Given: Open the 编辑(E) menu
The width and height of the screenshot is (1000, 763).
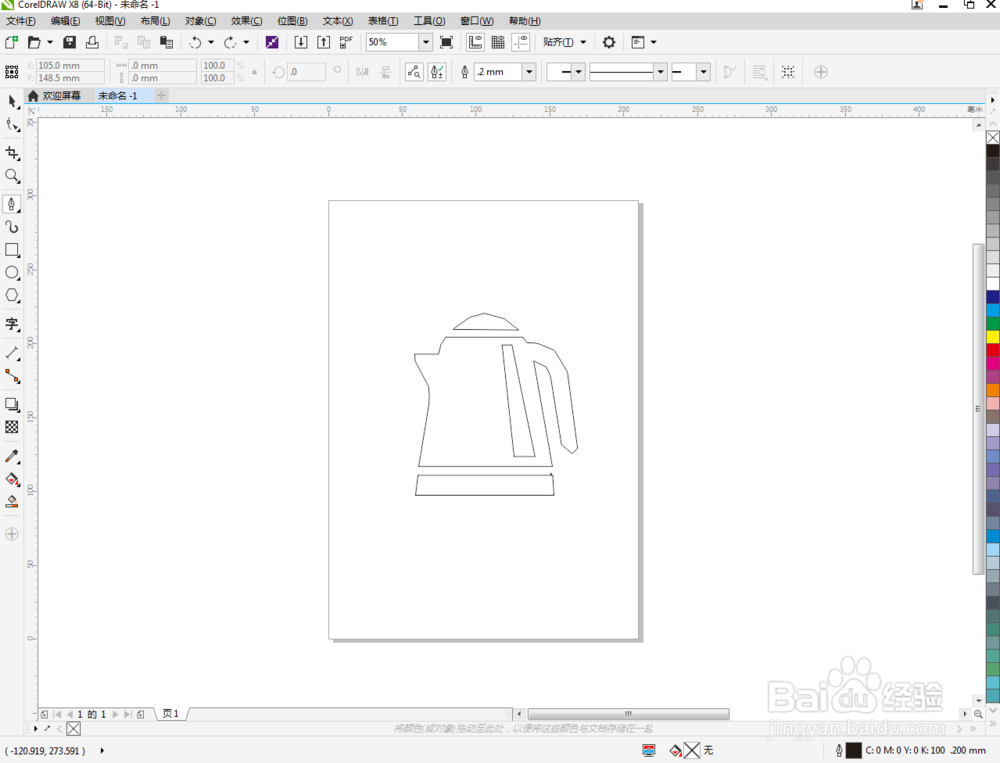Looking at the screenshot, I should pos(65,21).
